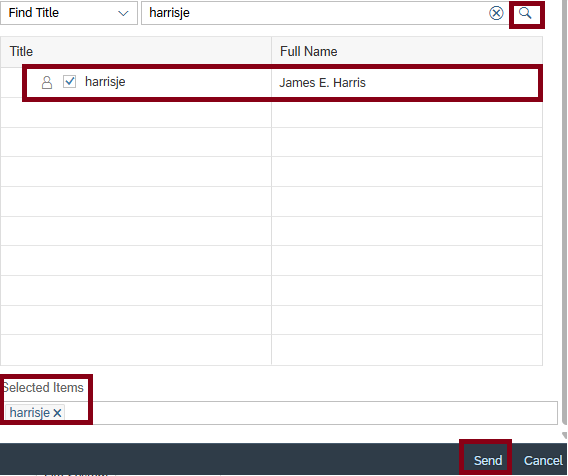Viewport: 568px width, 476px height.
Task: Click the harrisje title text in the row
Action: 105,82
